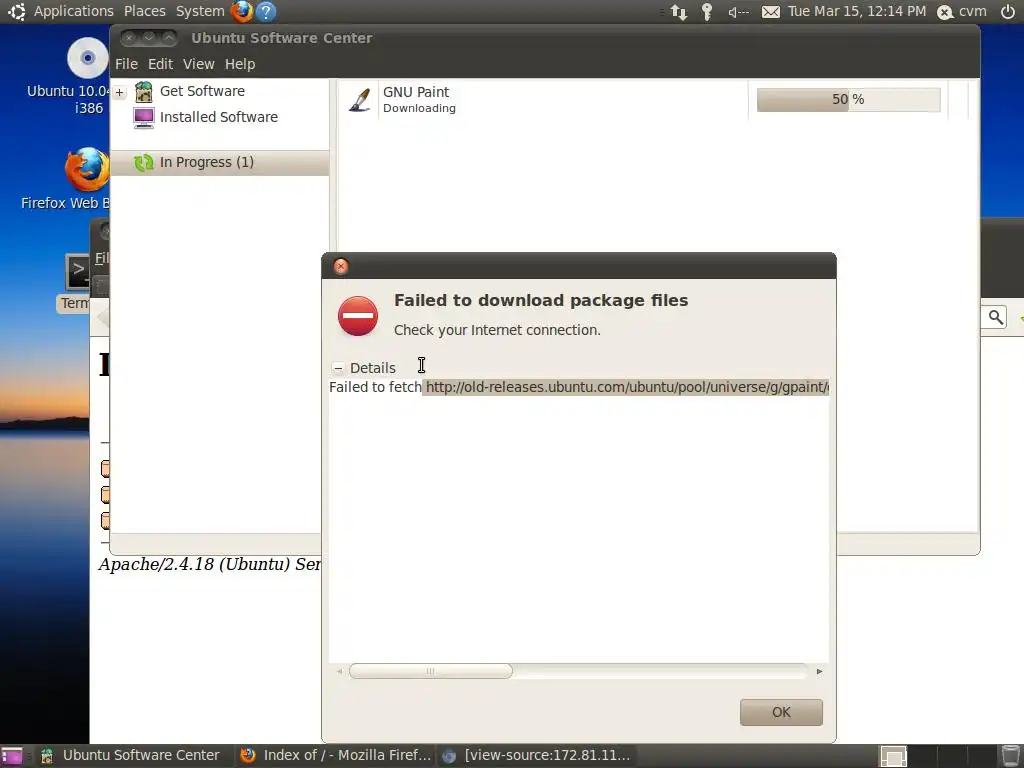Select In Progress (1) in sidebar
The width and height of the screenshot is (1024, 768).
click(220, 163)
